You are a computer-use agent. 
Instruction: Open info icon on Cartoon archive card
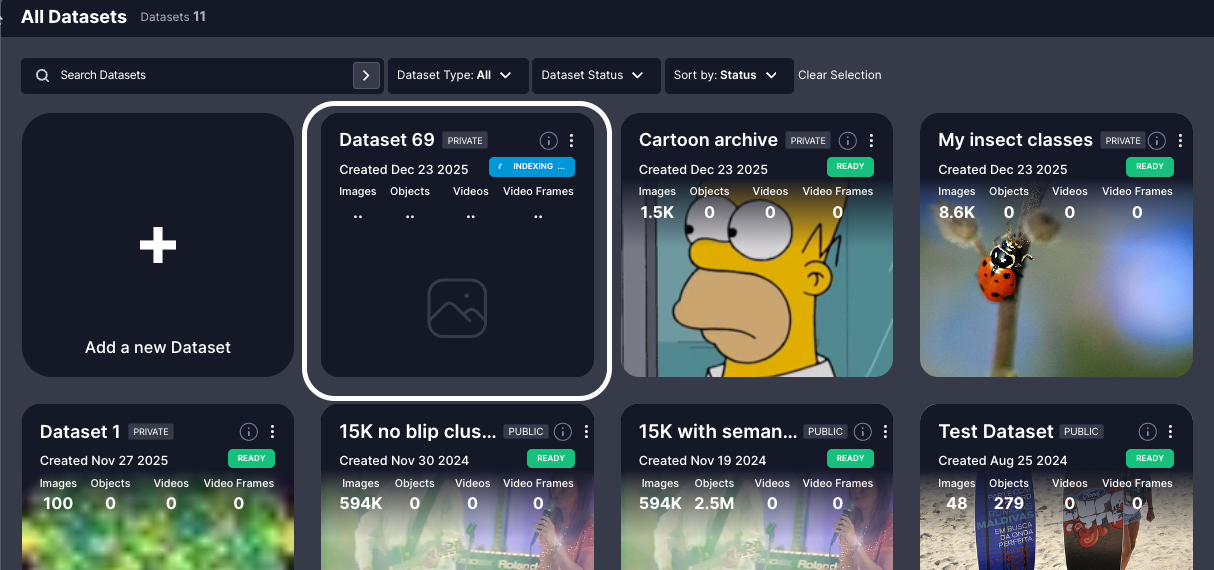(848, 141)
